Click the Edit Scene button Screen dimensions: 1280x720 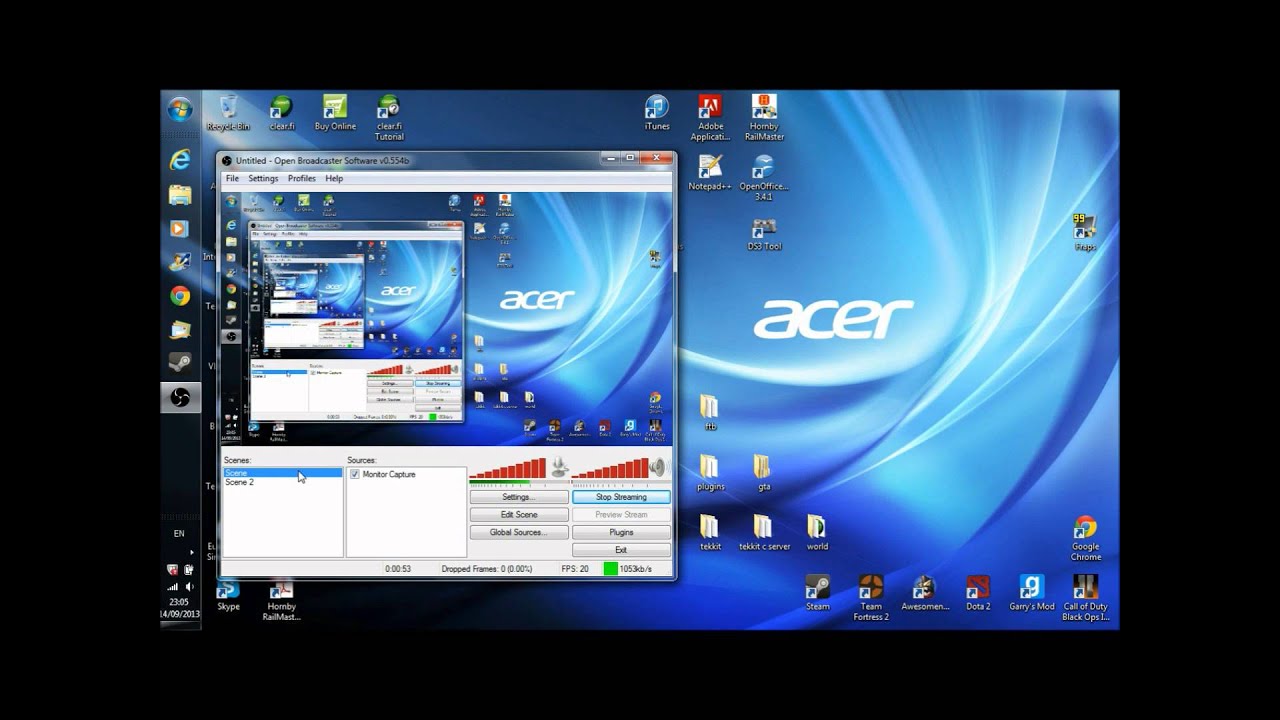[x=518, y=515]
